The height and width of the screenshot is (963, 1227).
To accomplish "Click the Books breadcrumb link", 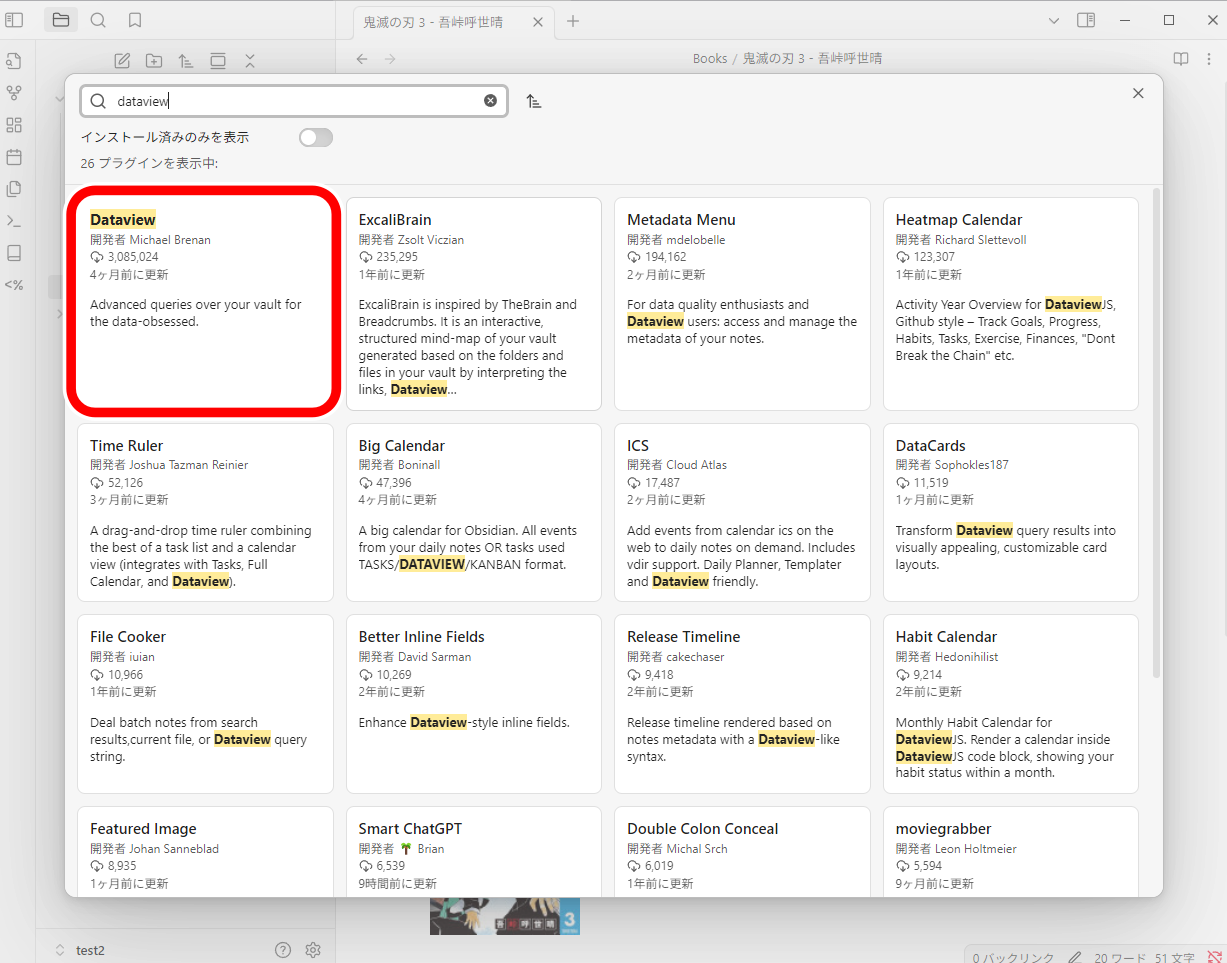I will 710,59.
